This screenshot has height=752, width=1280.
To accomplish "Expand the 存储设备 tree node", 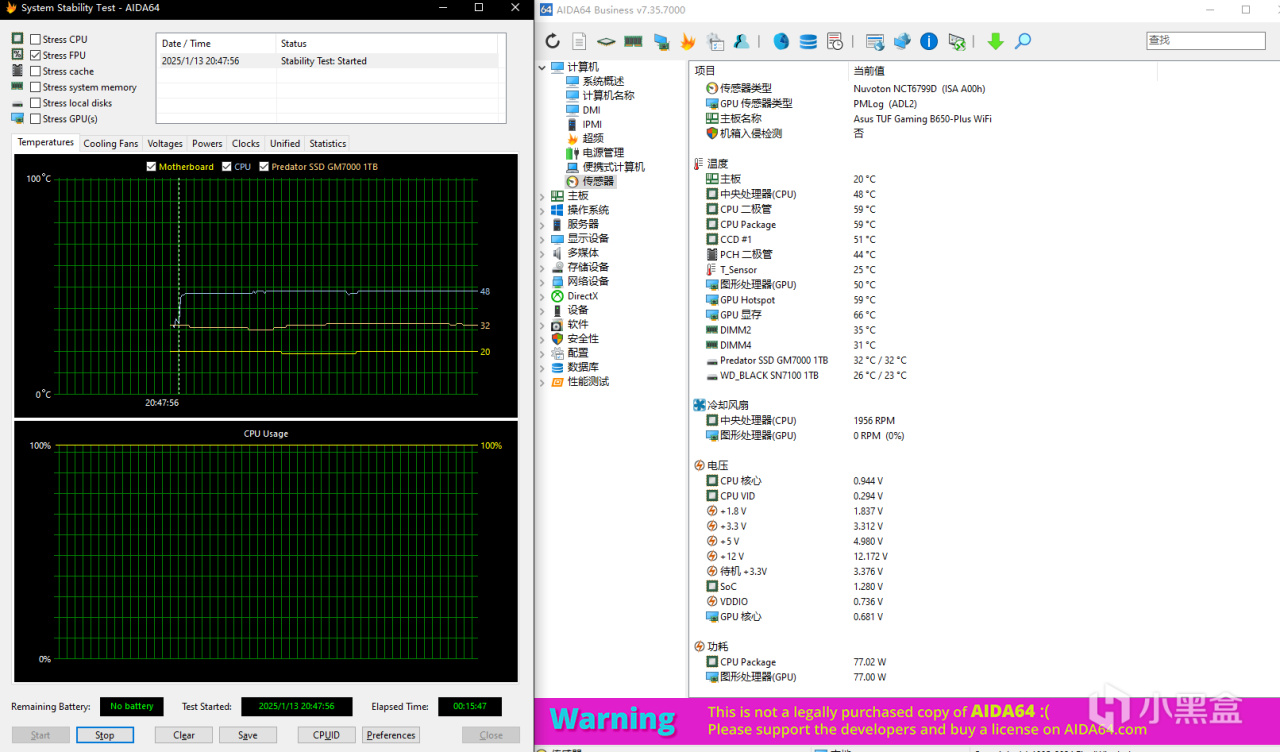I will point(543,267).
